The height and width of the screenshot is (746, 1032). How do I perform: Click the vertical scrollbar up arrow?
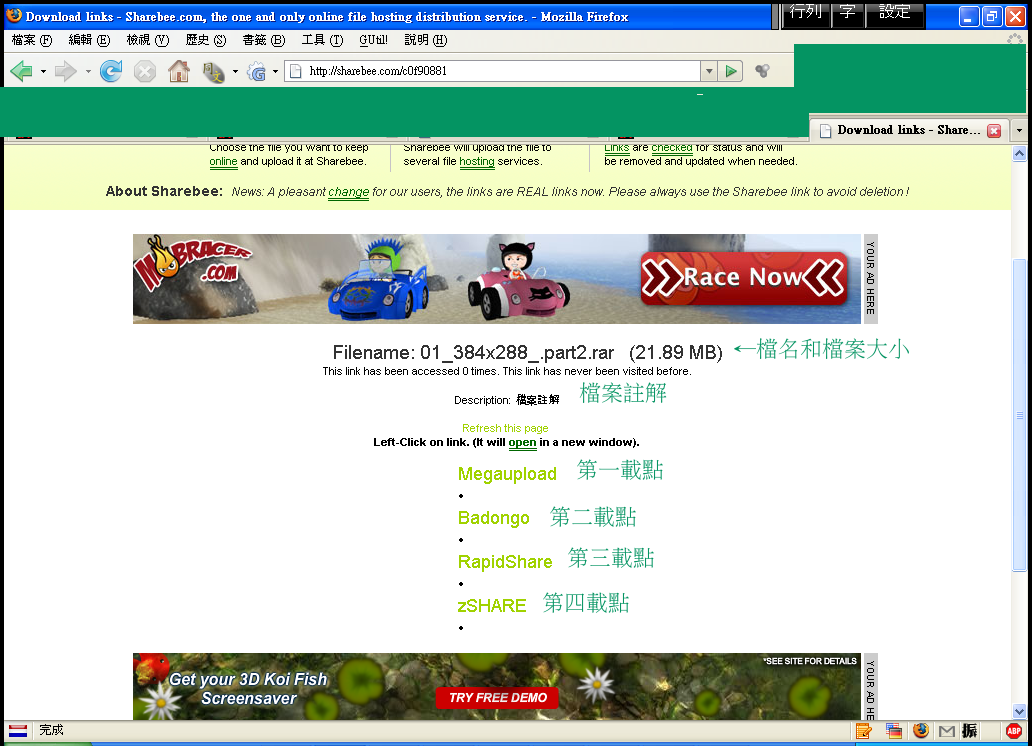pos(1019,153)
